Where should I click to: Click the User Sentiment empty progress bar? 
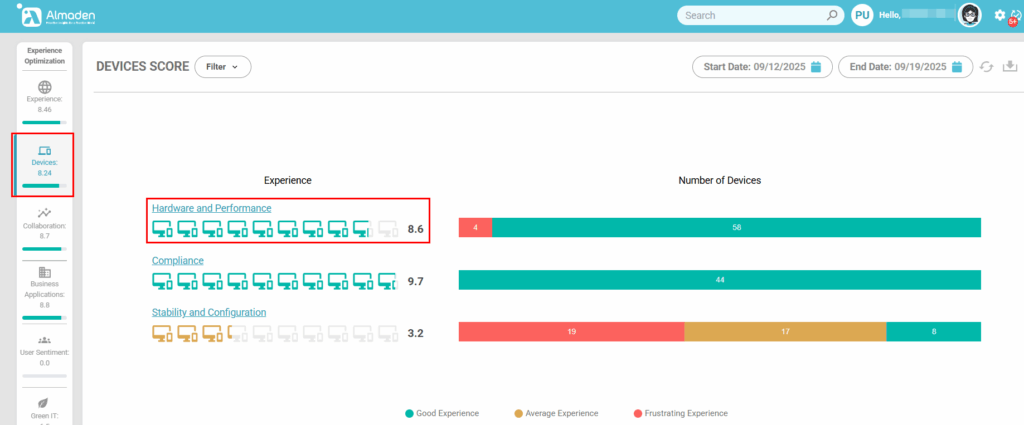point(44,376)
